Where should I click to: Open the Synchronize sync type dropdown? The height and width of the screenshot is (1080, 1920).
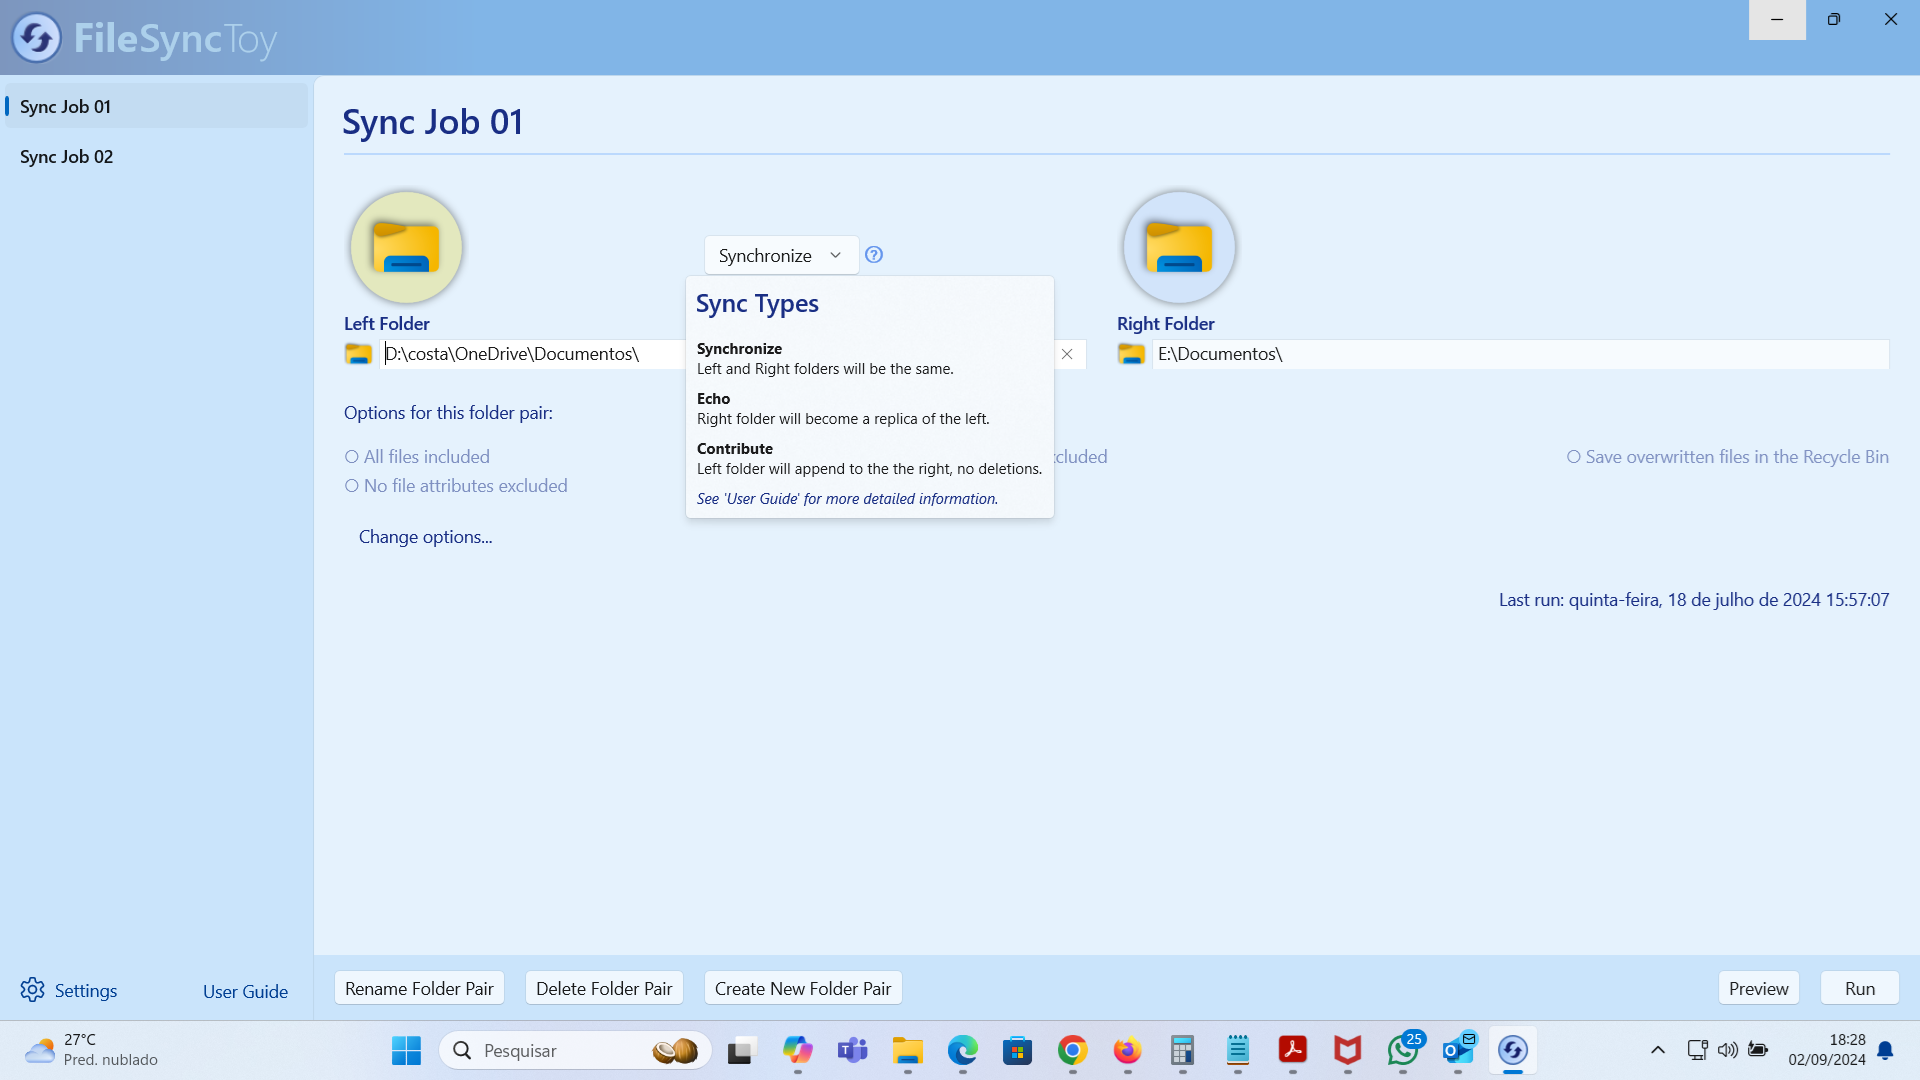(x=780, y=255)
